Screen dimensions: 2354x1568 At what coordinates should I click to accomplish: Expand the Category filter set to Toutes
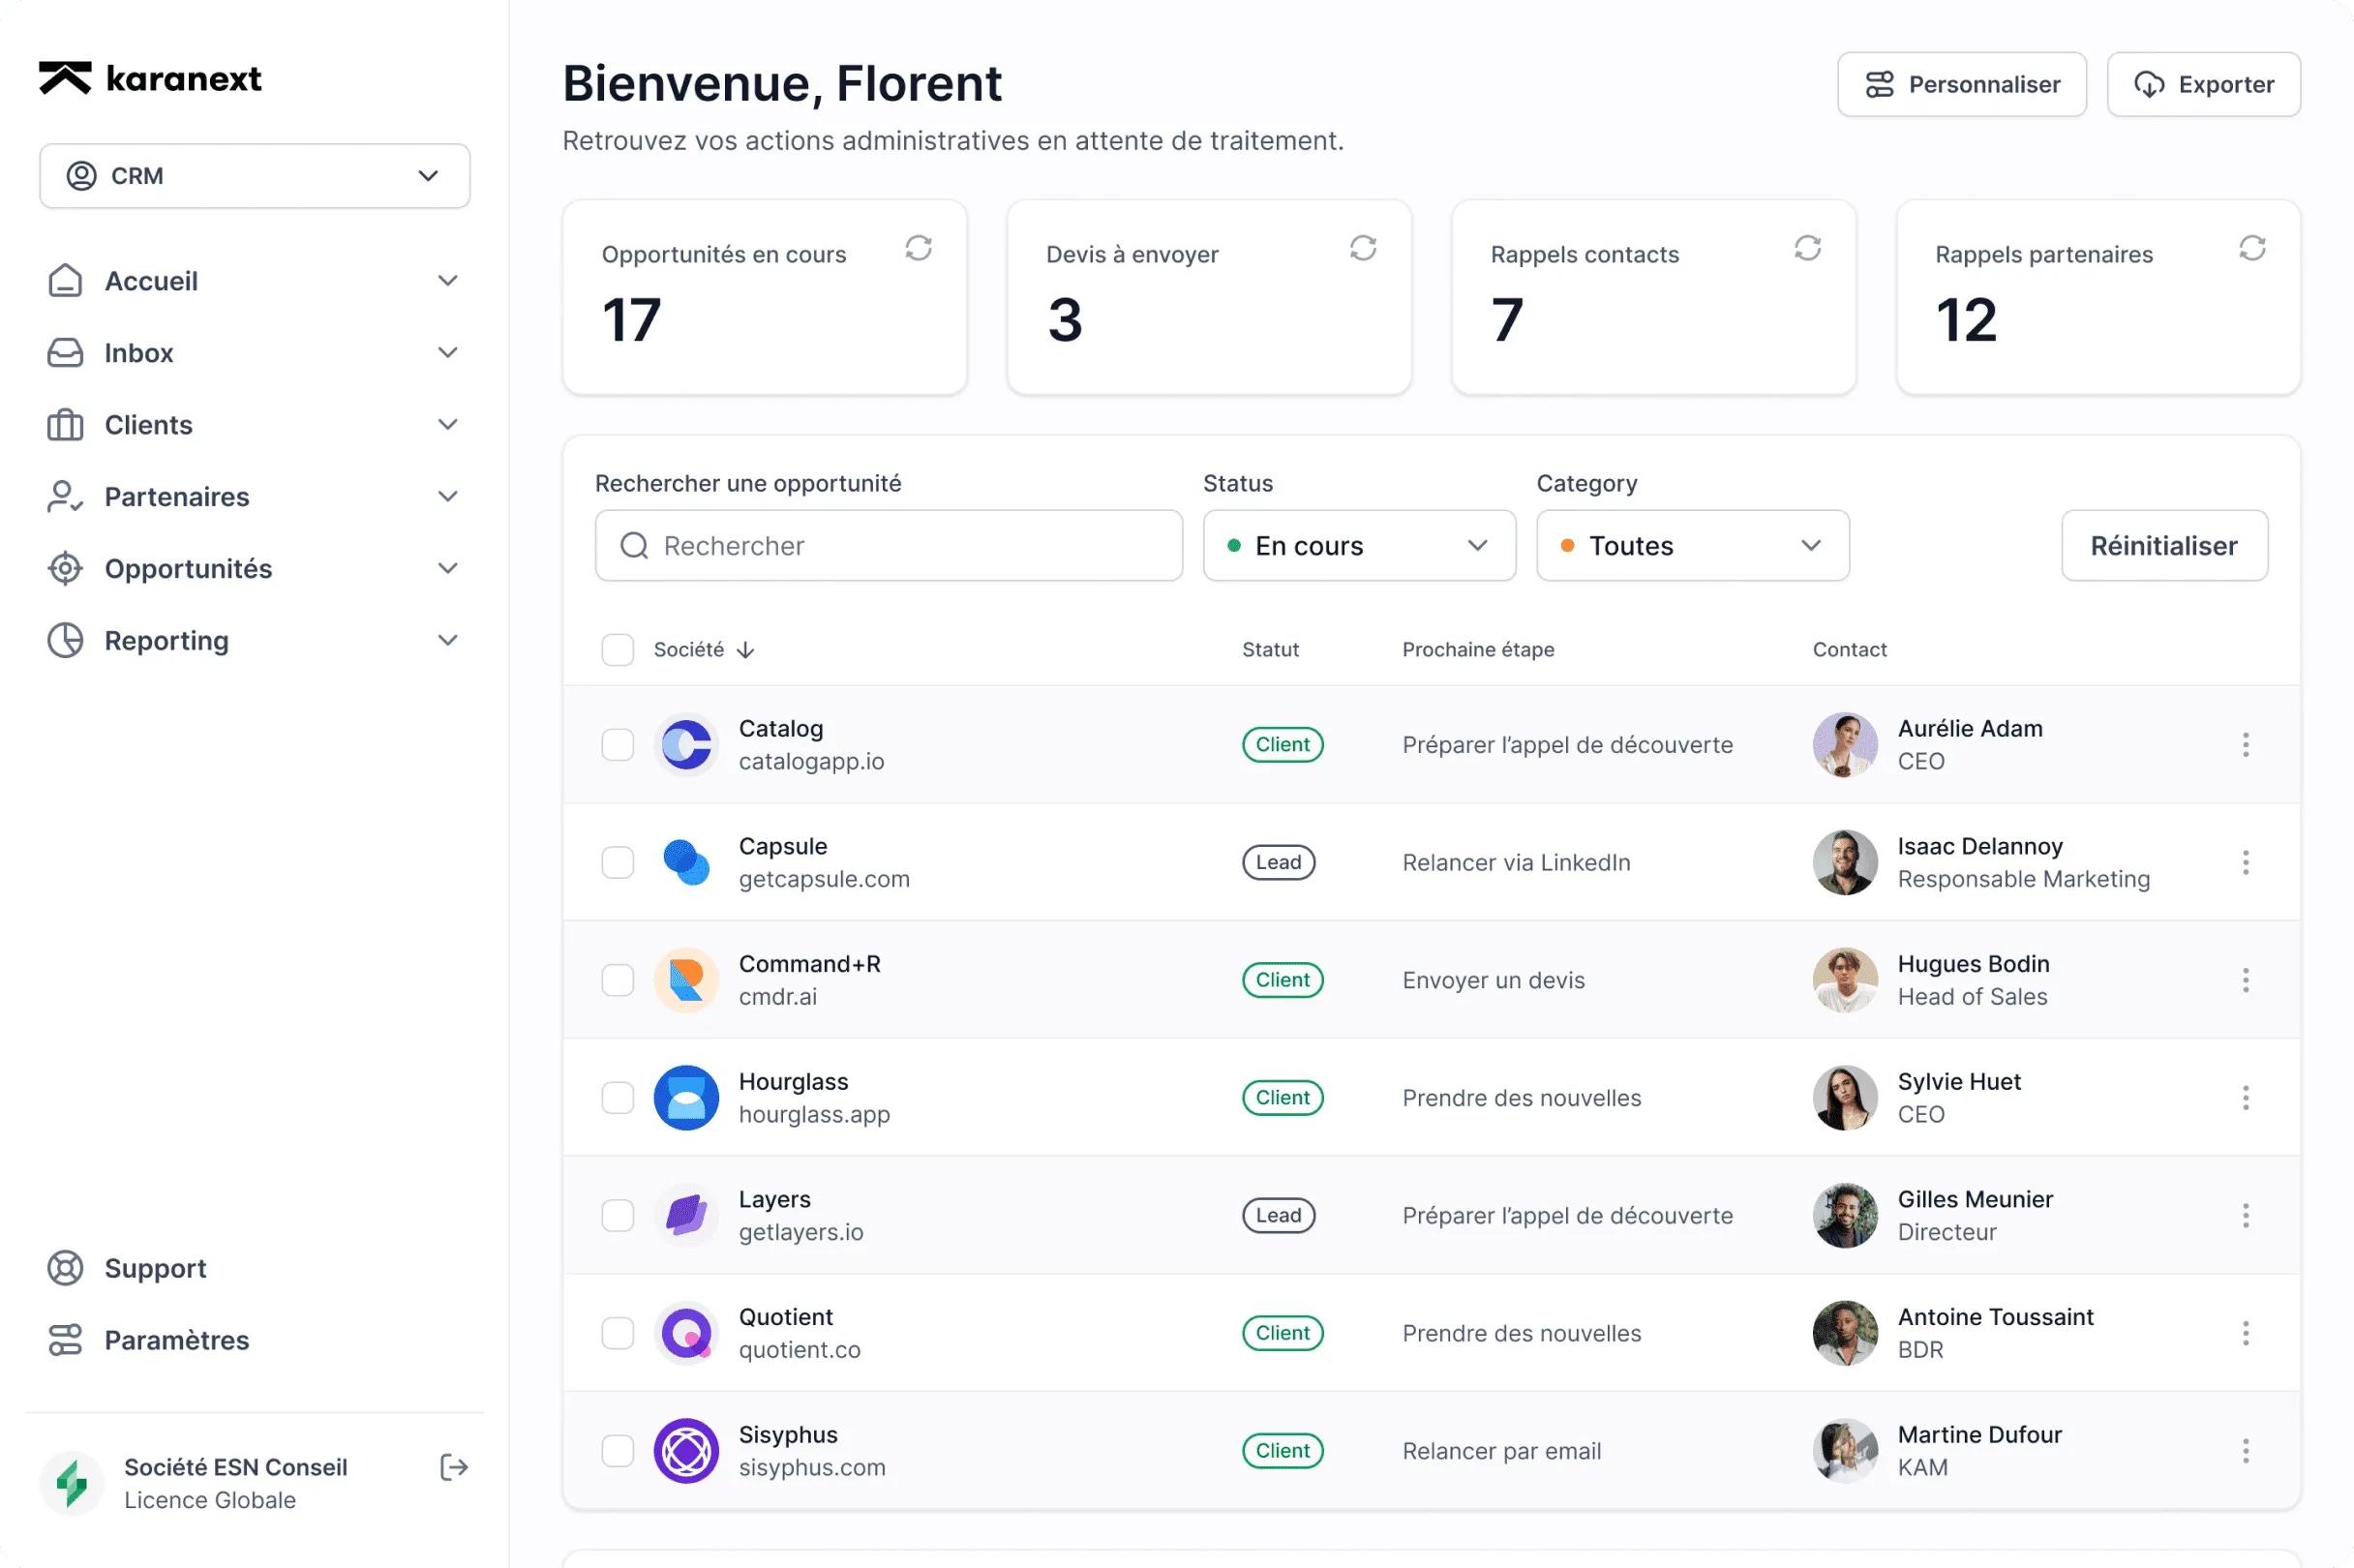(1692, 545)
